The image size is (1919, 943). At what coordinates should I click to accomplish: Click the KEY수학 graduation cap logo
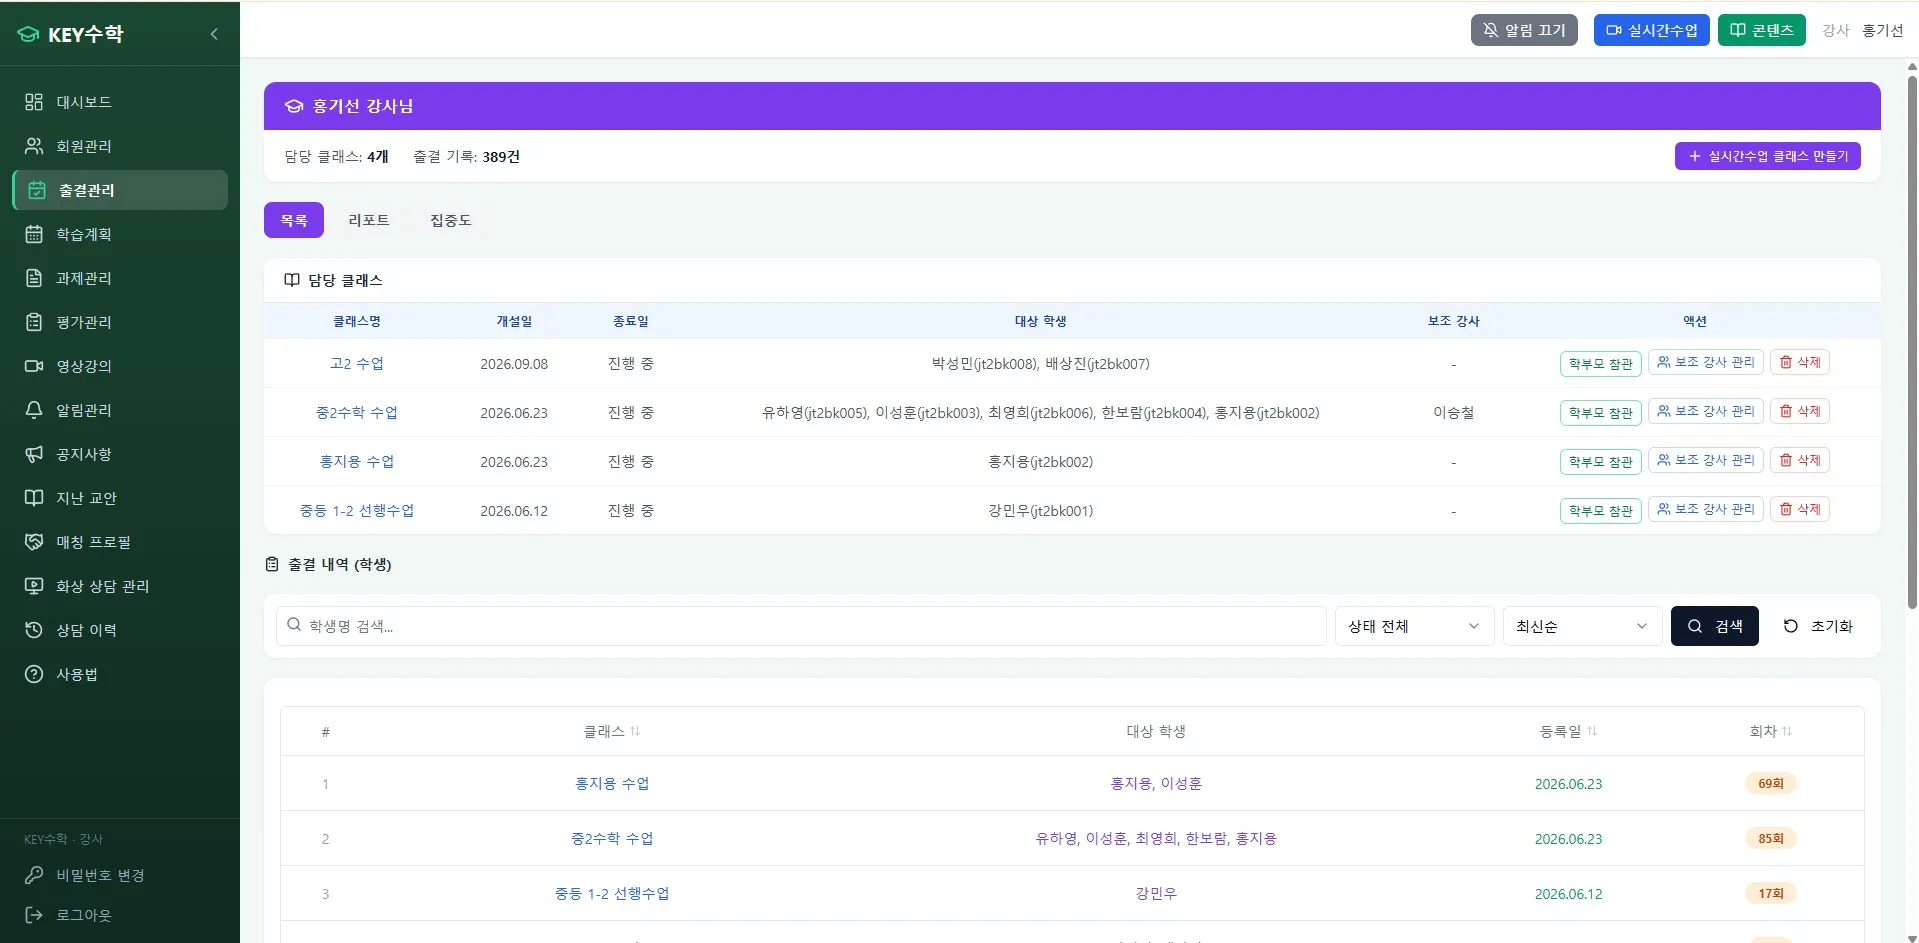28,34
